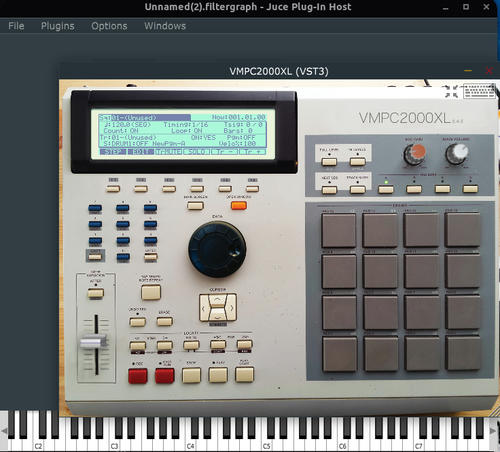The image size is (500, 452).
Task: Click the blue numeric key 5
Action: click(x=123, y=224)
